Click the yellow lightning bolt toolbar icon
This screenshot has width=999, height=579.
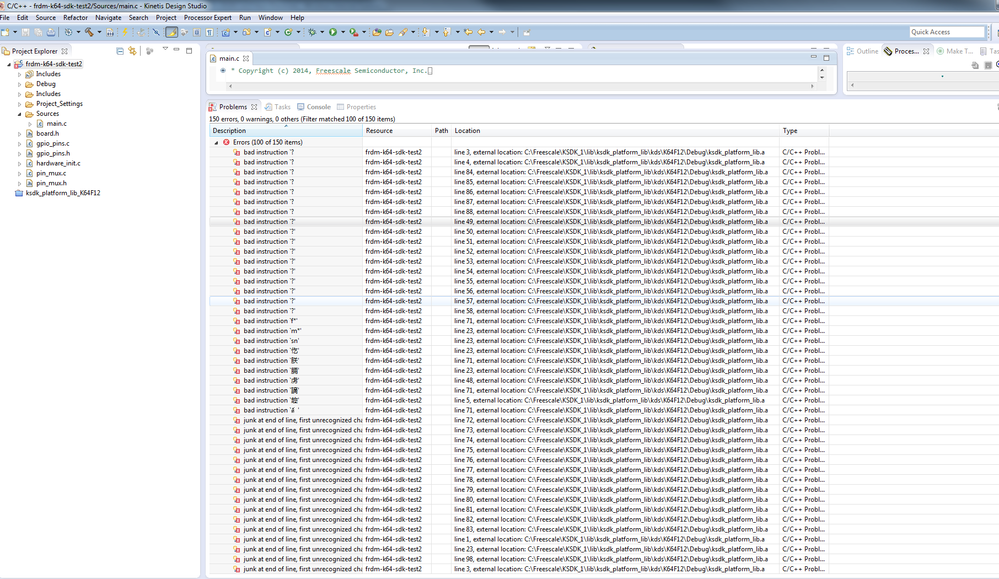(125, 32)
